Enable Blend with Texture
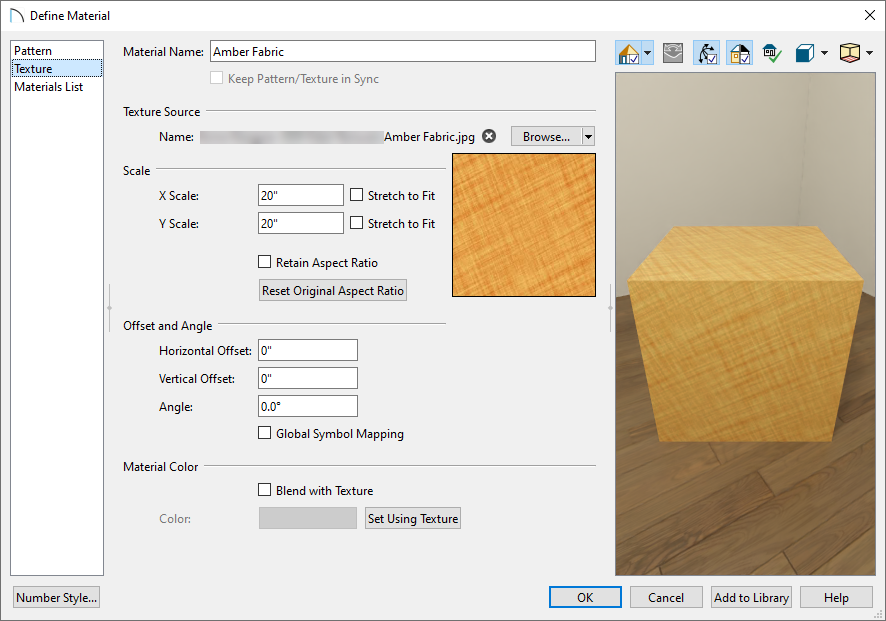 (x=265, y=490)
